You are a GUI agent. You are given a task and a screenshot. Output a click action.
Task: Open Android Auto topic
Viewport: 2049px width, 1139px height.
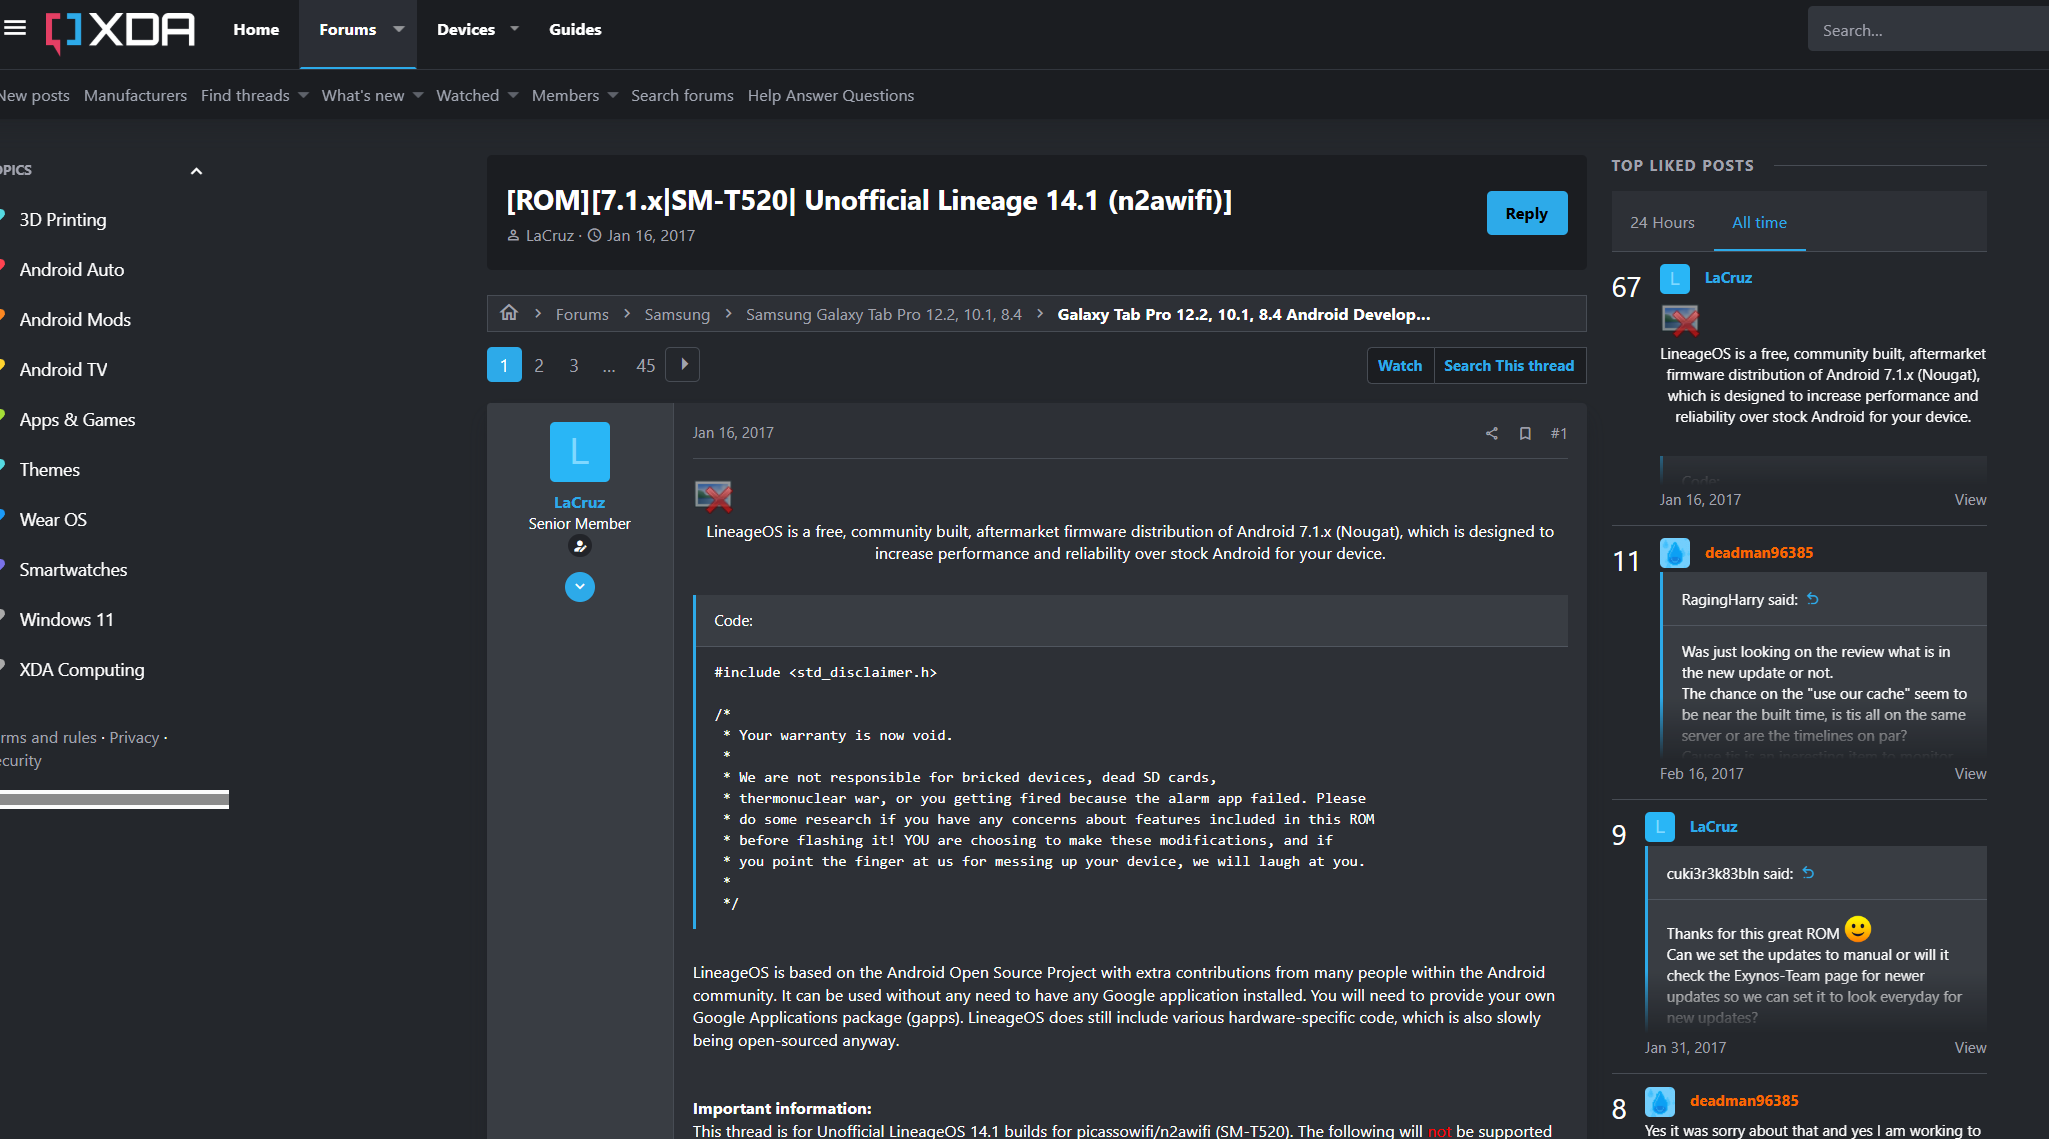point(72,270)
